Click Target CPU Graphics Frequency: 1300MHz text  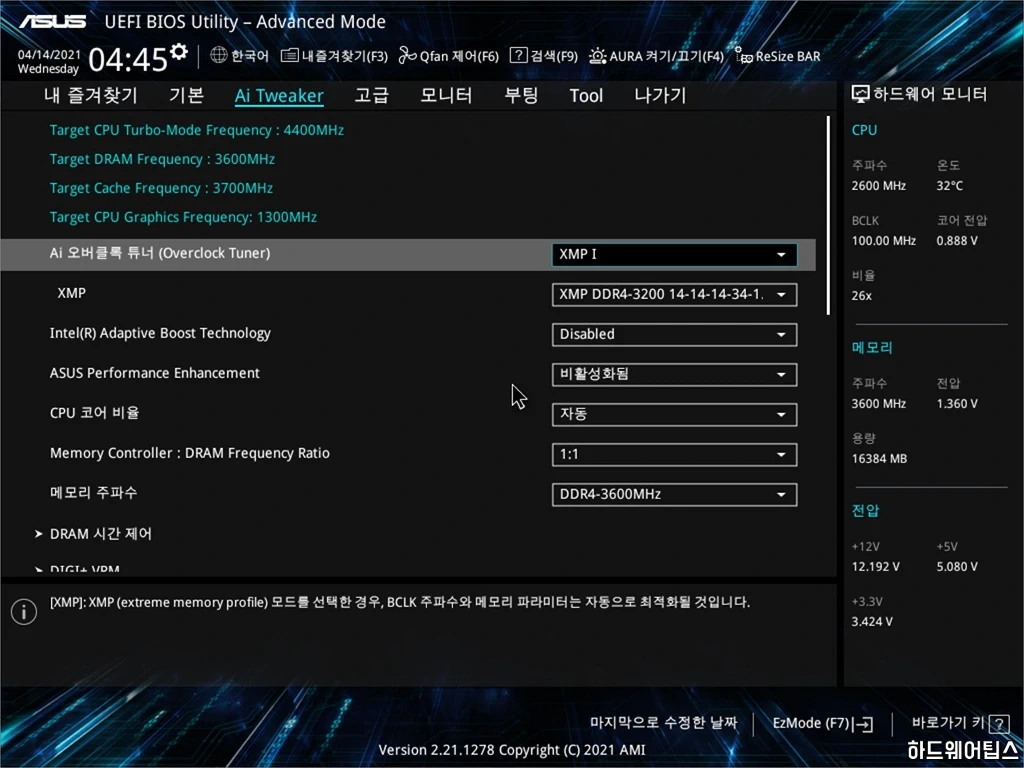[184, 217]
